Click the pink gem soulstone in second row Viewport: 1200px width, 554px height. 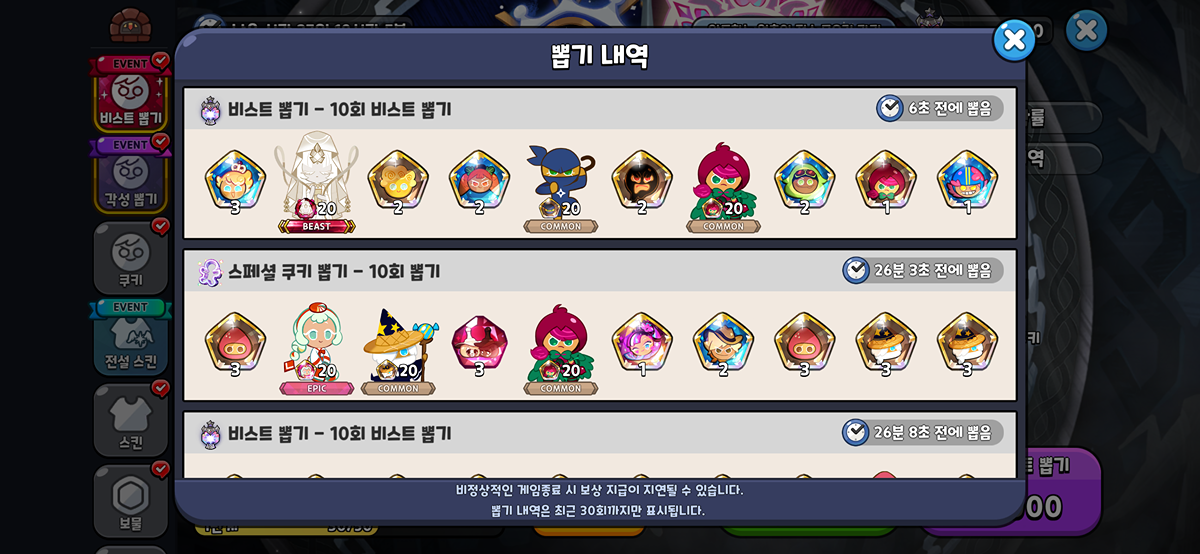point(479,345)
